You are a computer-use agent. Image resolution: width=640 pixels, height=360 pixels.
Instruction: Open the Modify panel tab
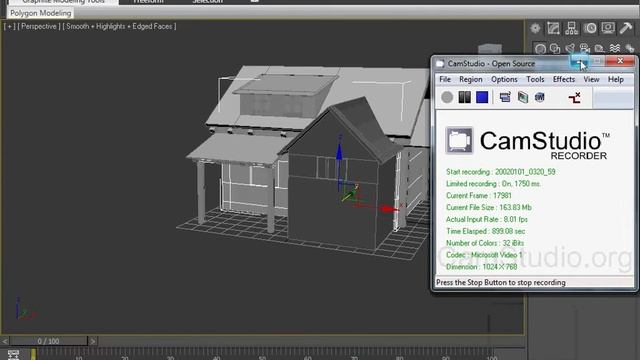click(x=553, y=28)
